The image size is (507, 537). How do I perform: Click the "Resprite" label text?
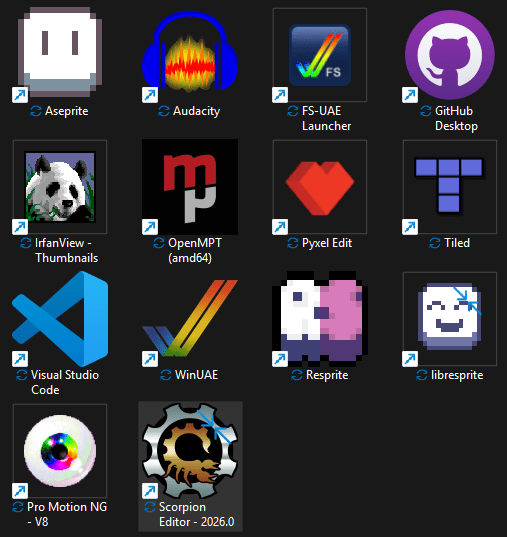click(x=327, y=375)
